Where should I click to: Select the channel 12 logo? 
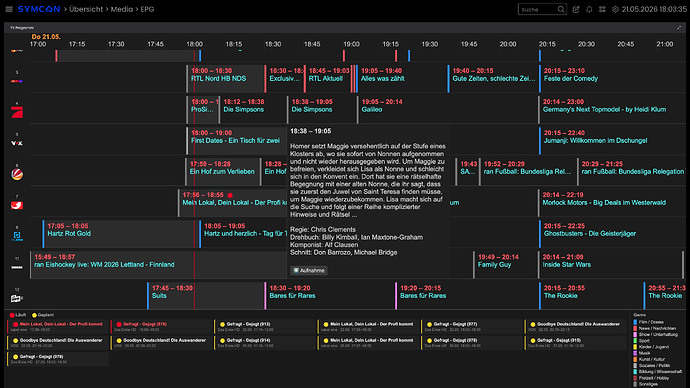(17, 298)
